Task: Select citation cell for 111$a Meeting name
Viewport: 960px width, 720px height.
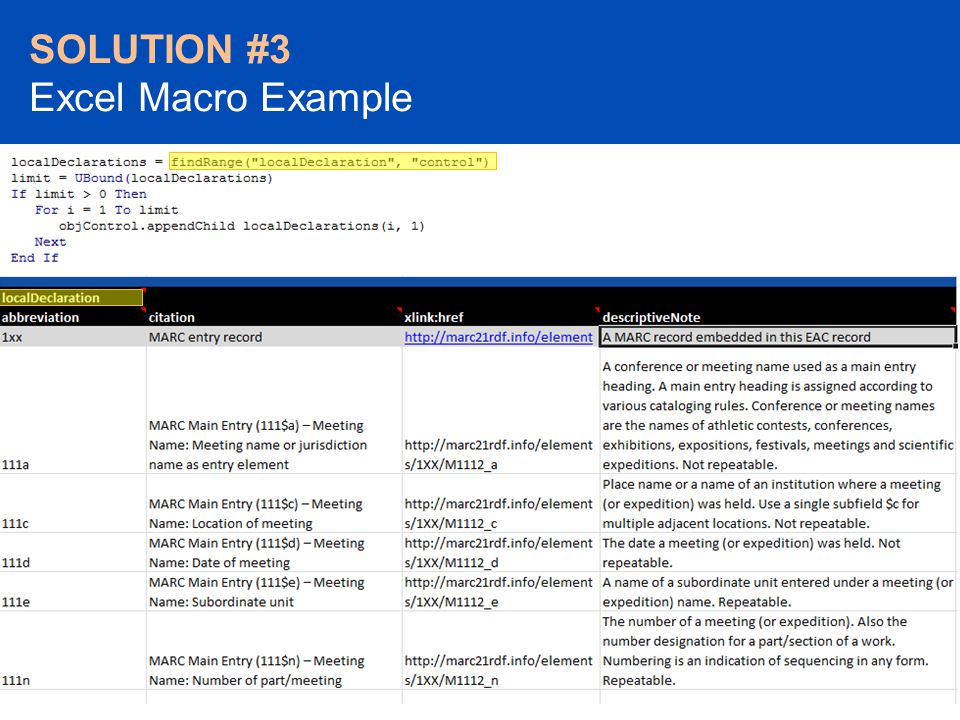Action: pos(274,411)
